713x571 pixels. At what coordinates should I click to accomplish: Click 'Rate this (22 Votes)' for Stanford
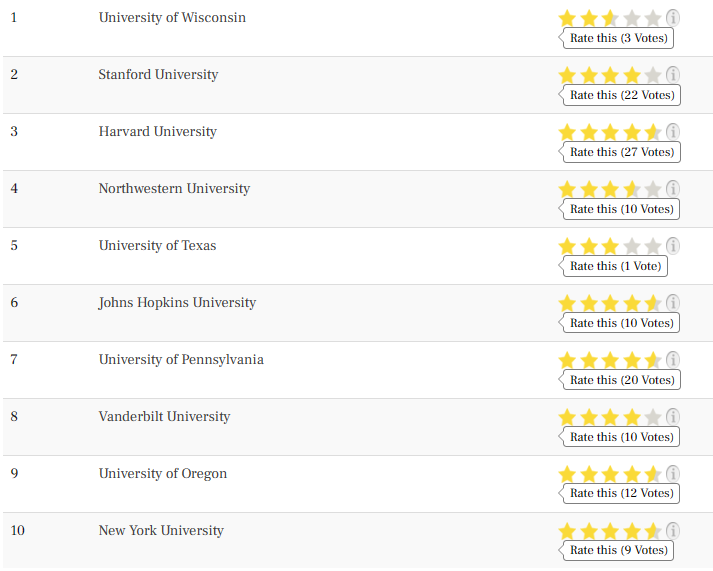(x=622, y=95)
